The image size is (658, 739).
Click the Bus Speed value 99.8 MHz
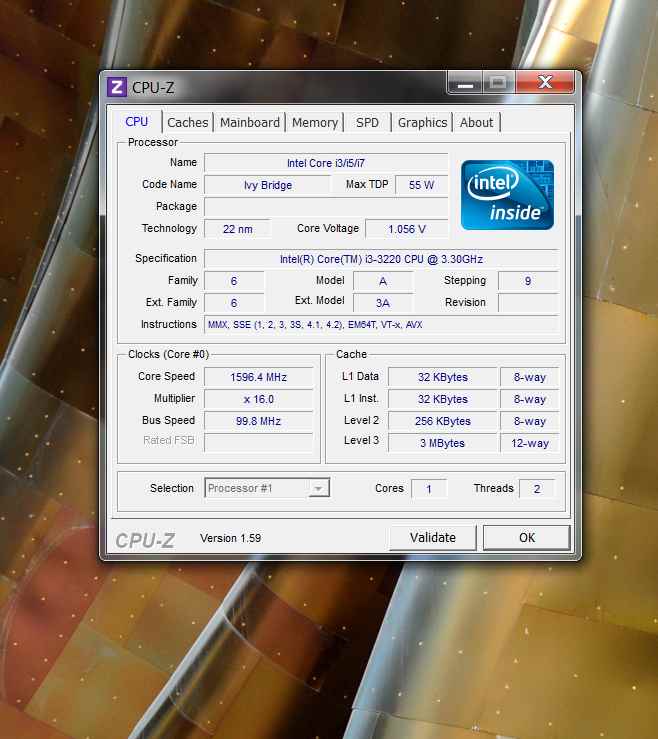[x=258, y=421]
